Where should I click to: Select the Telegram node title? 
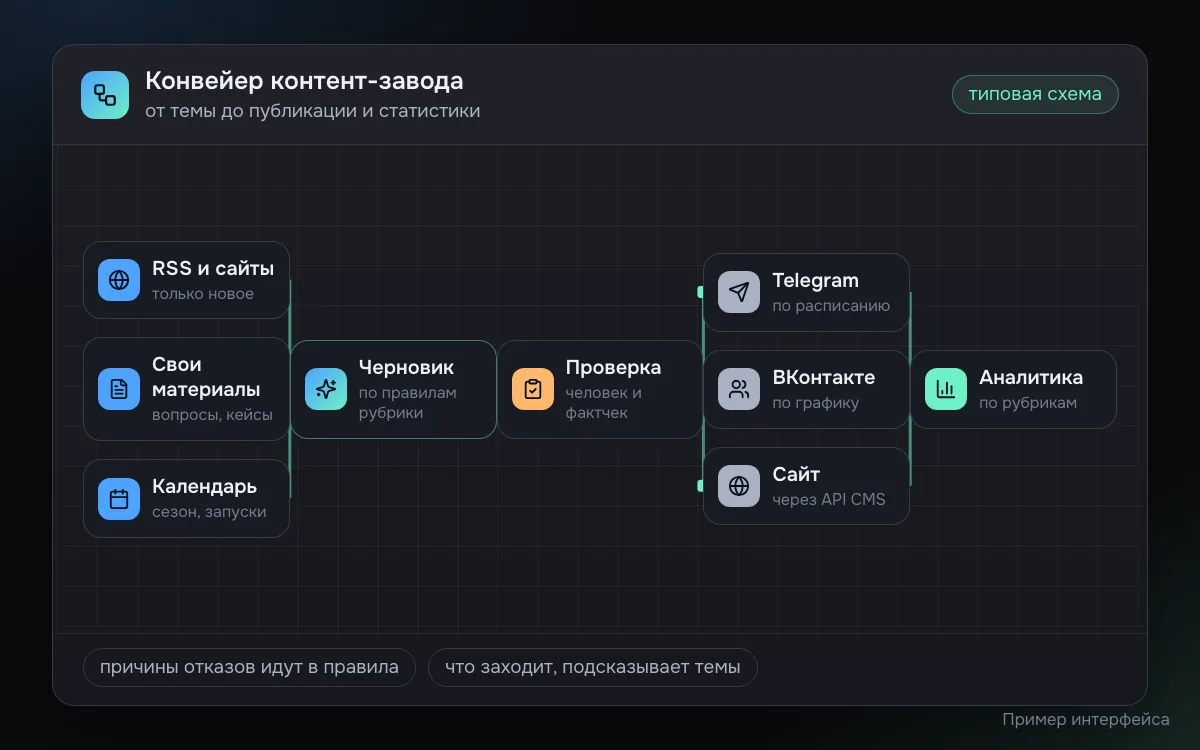click(816, 281)
